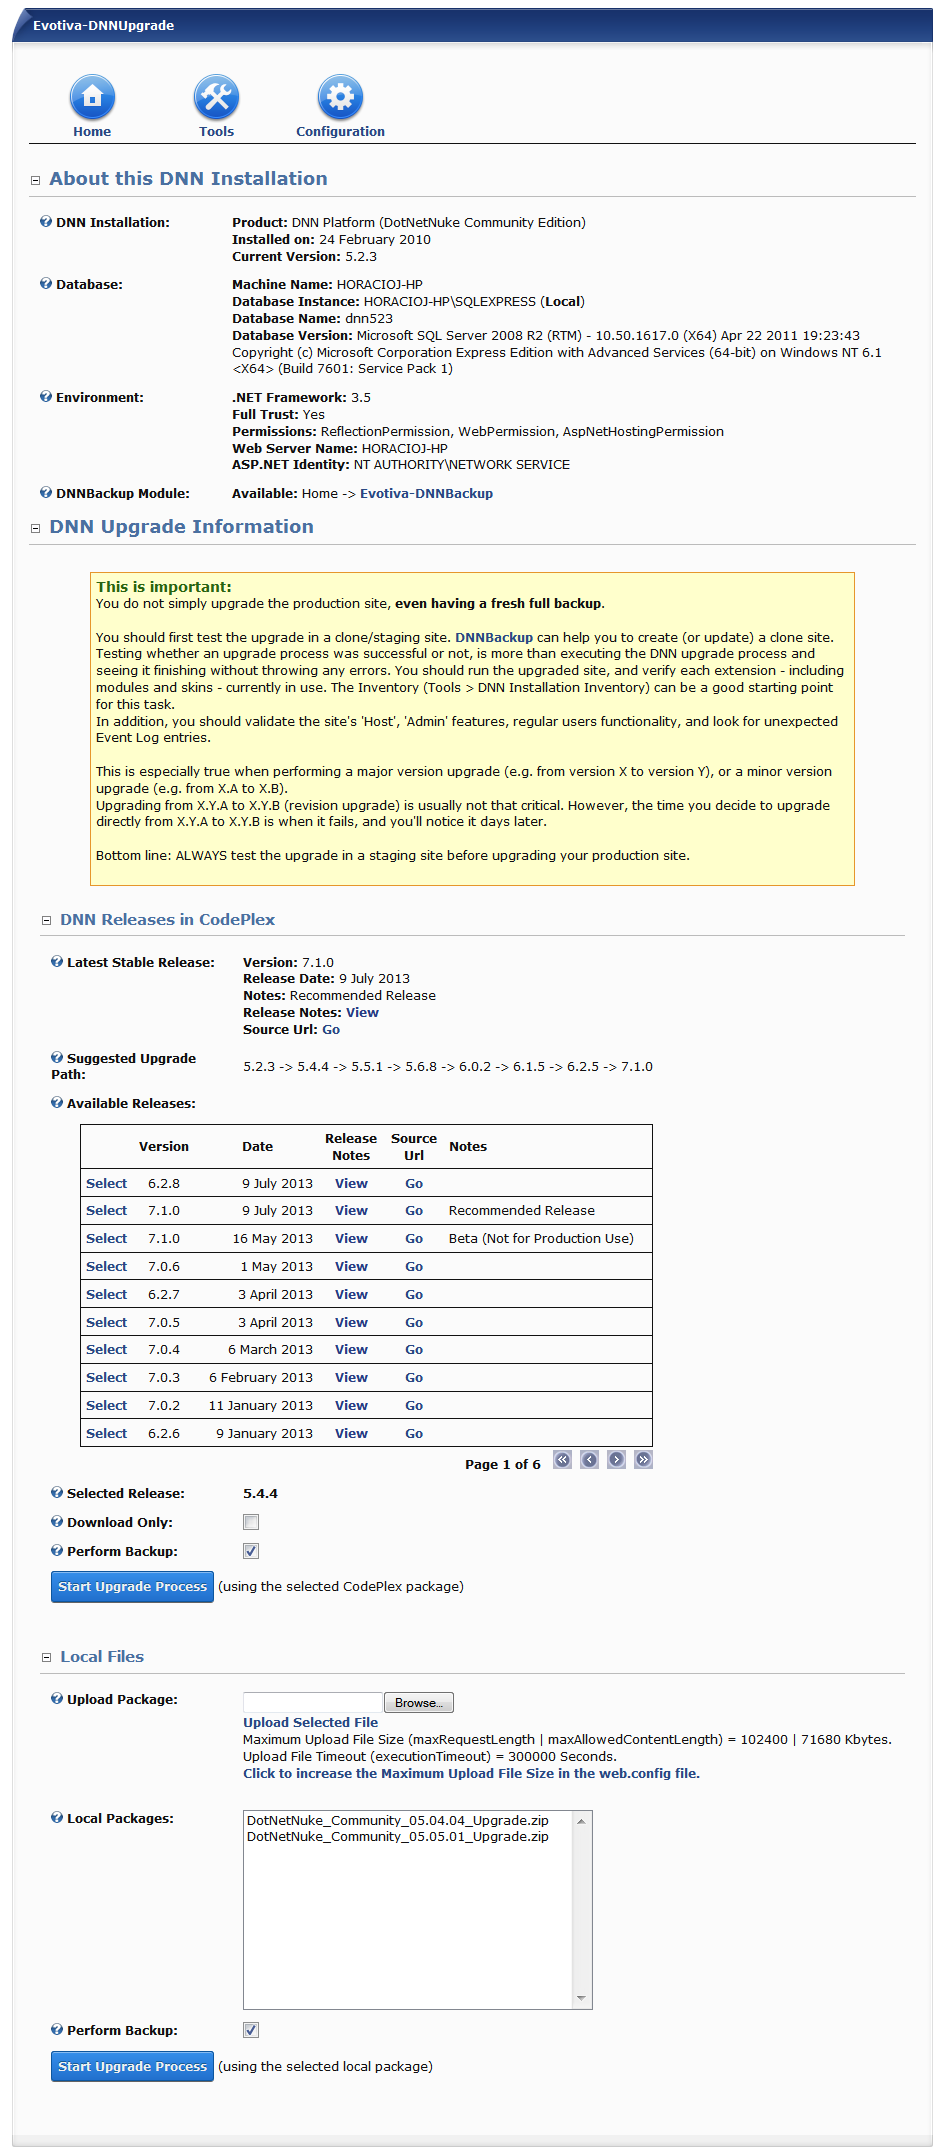Screen dimensions: 943x2155
Task: Click Upload Selected File link
Action: tap(310, 1722)
